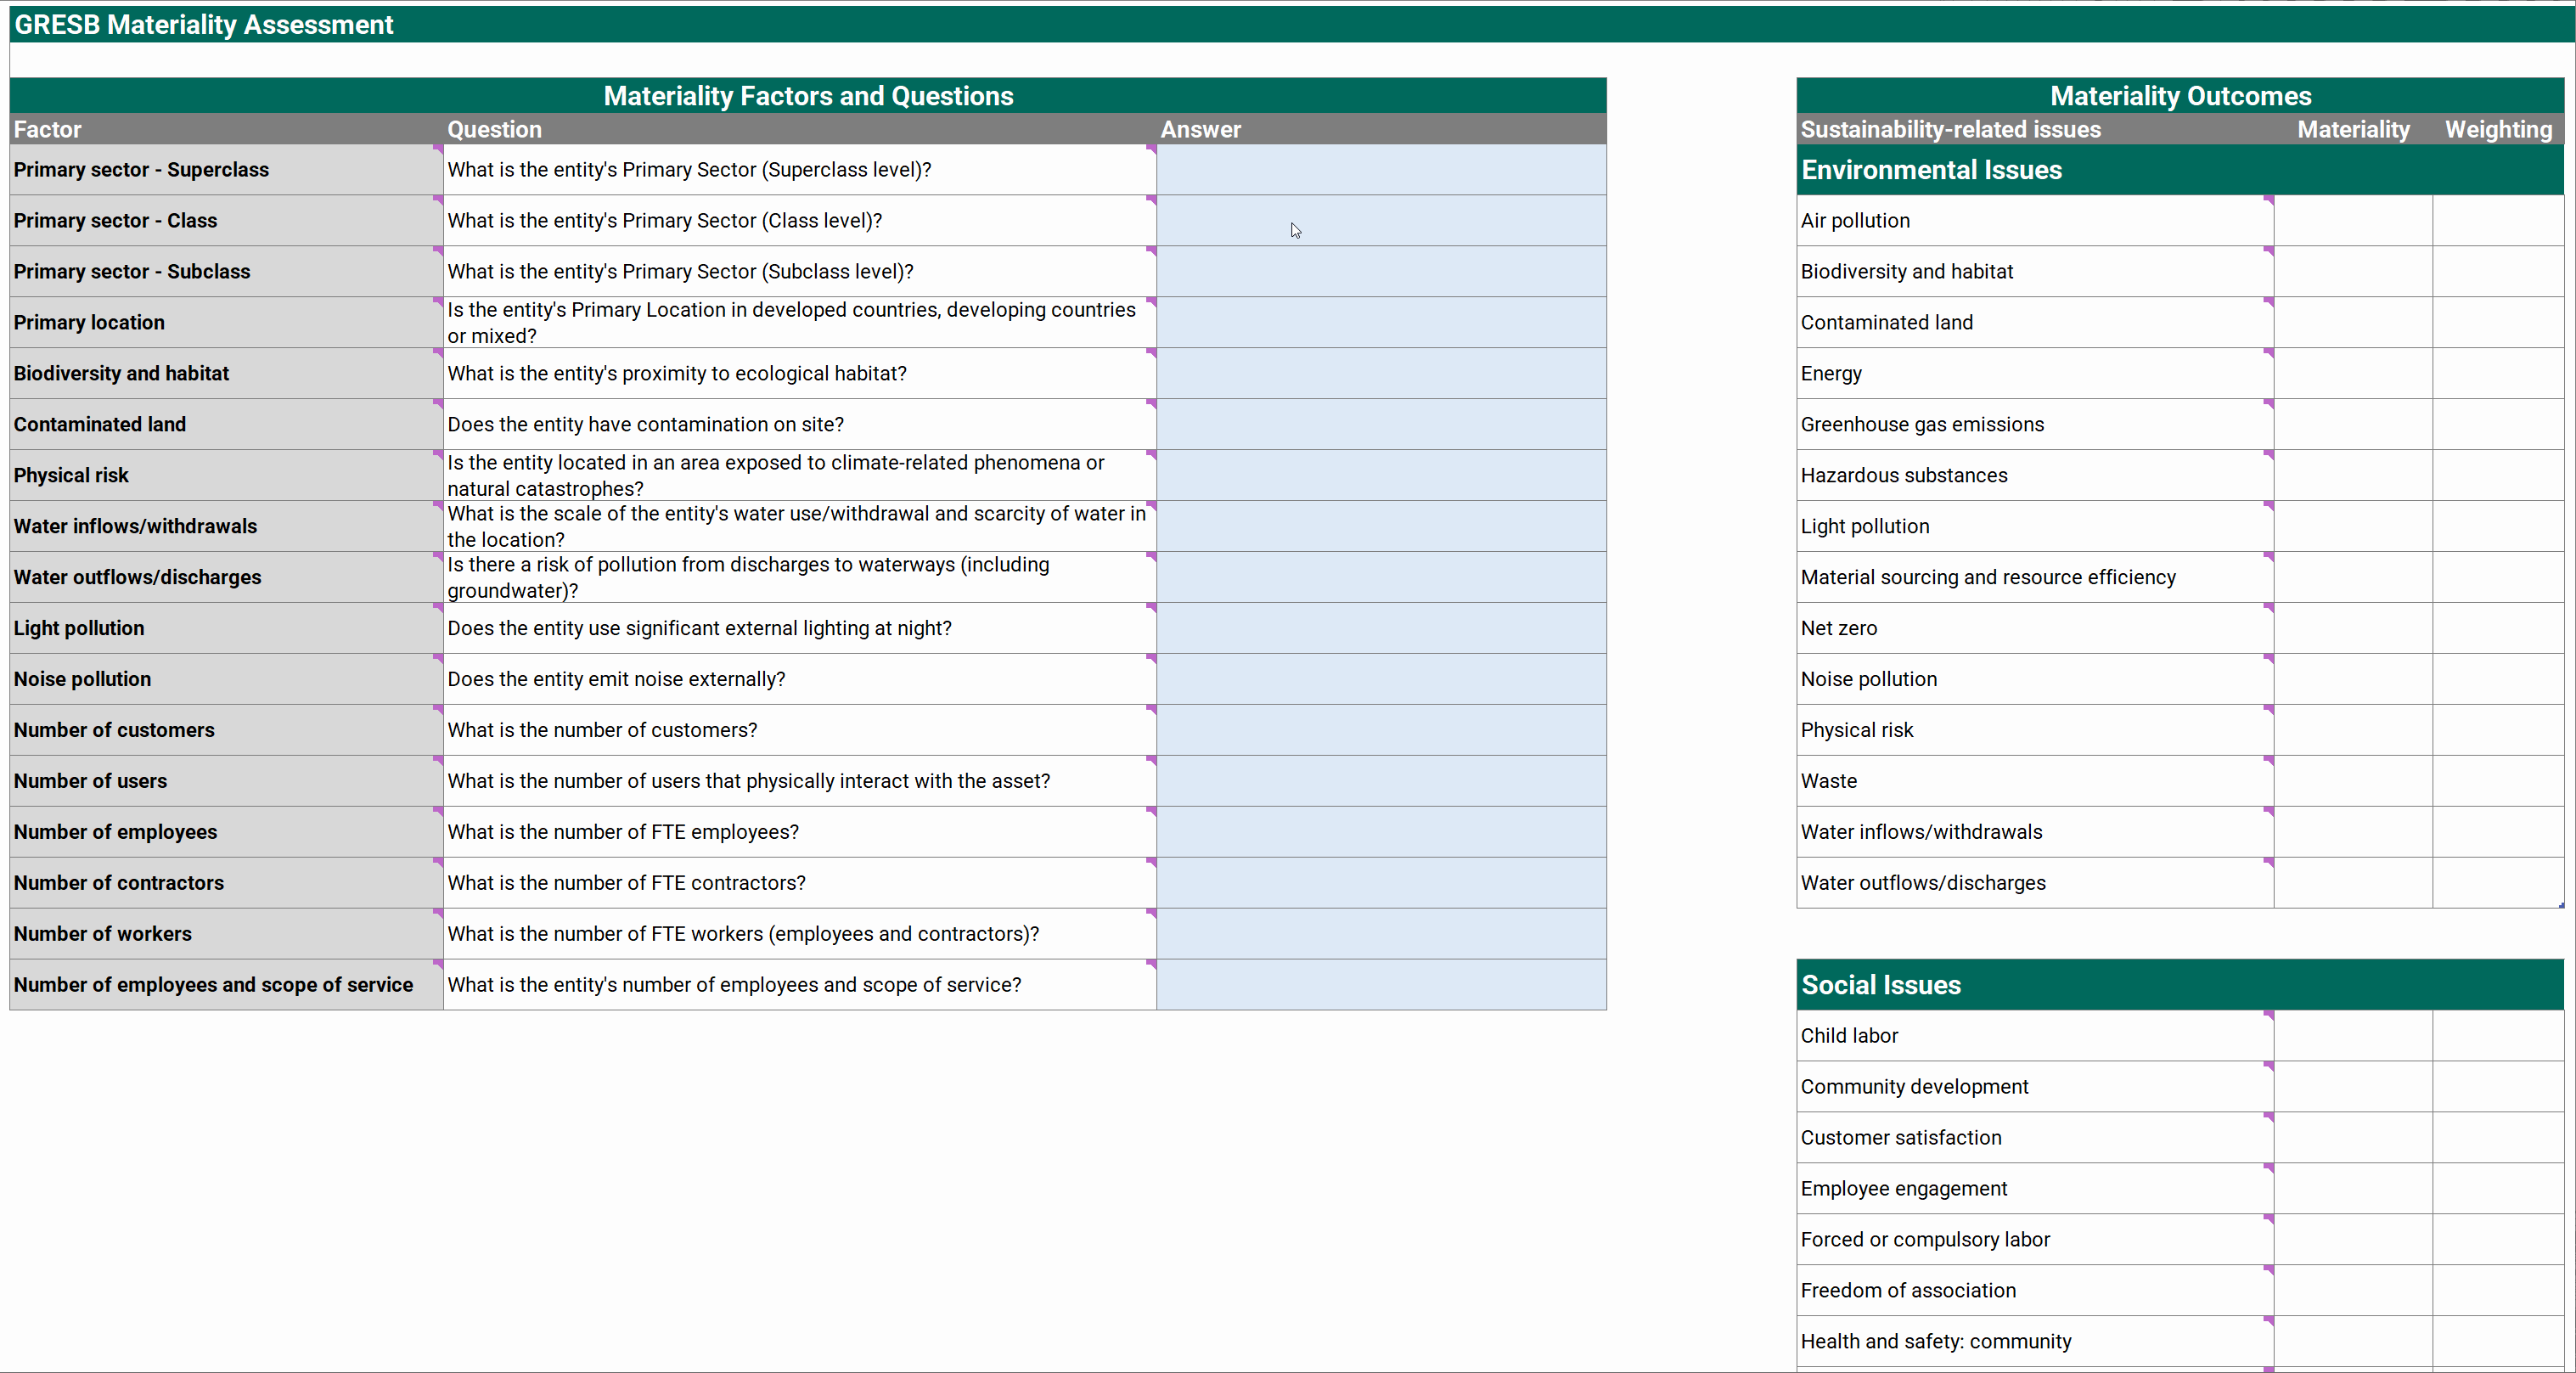Viewport: 2576px width, 1373px height.
Task: Select the Materiality Factors and Questions header
Action: coord(808,96)
